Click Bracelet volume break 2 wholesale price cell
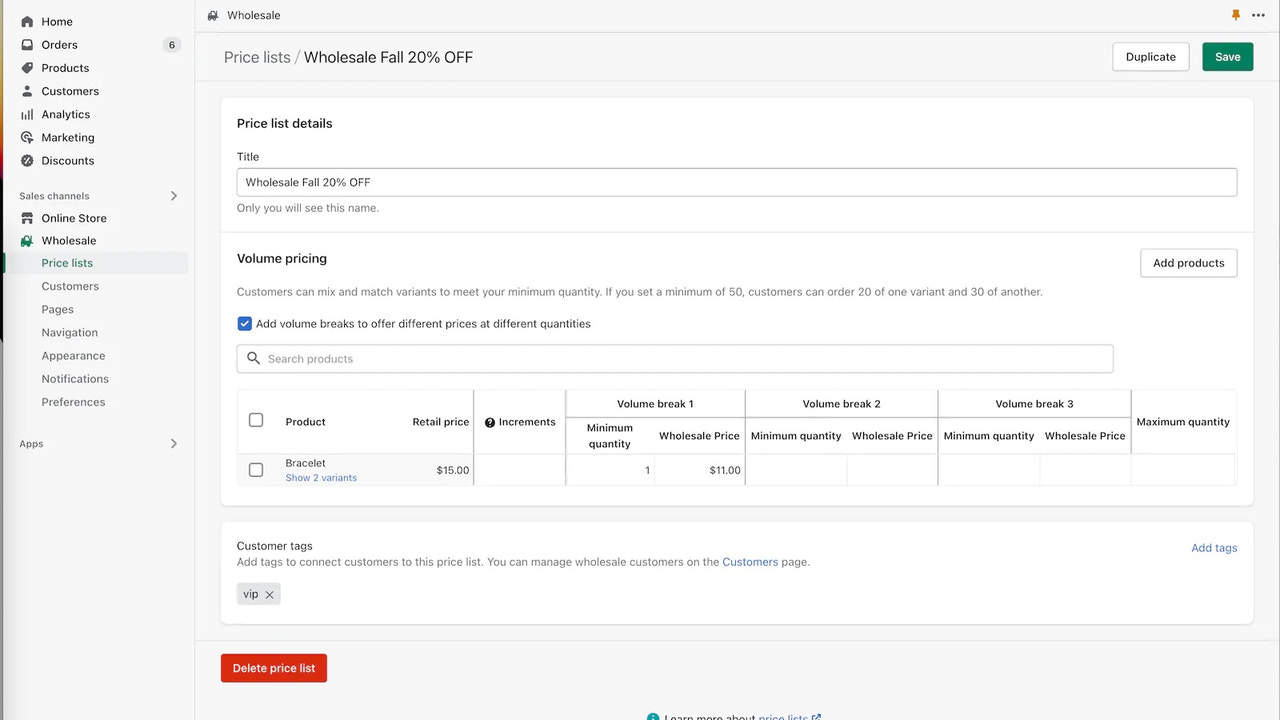 click(892, 470)
